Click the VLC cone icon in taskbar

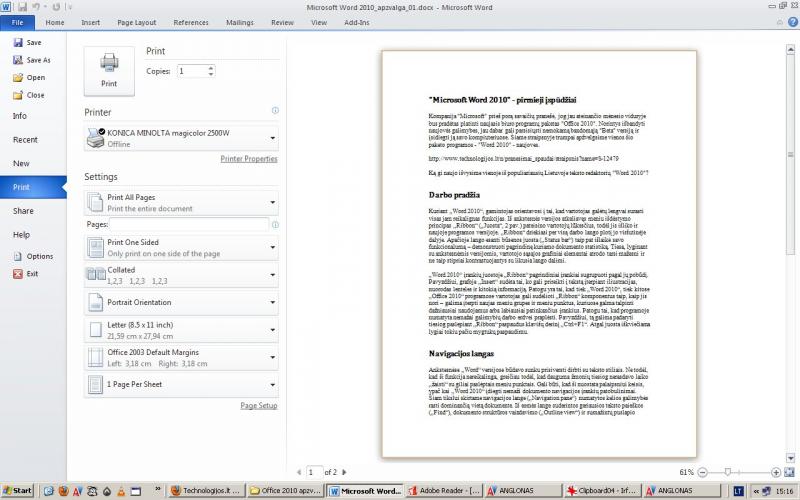(x=121, y=491)
